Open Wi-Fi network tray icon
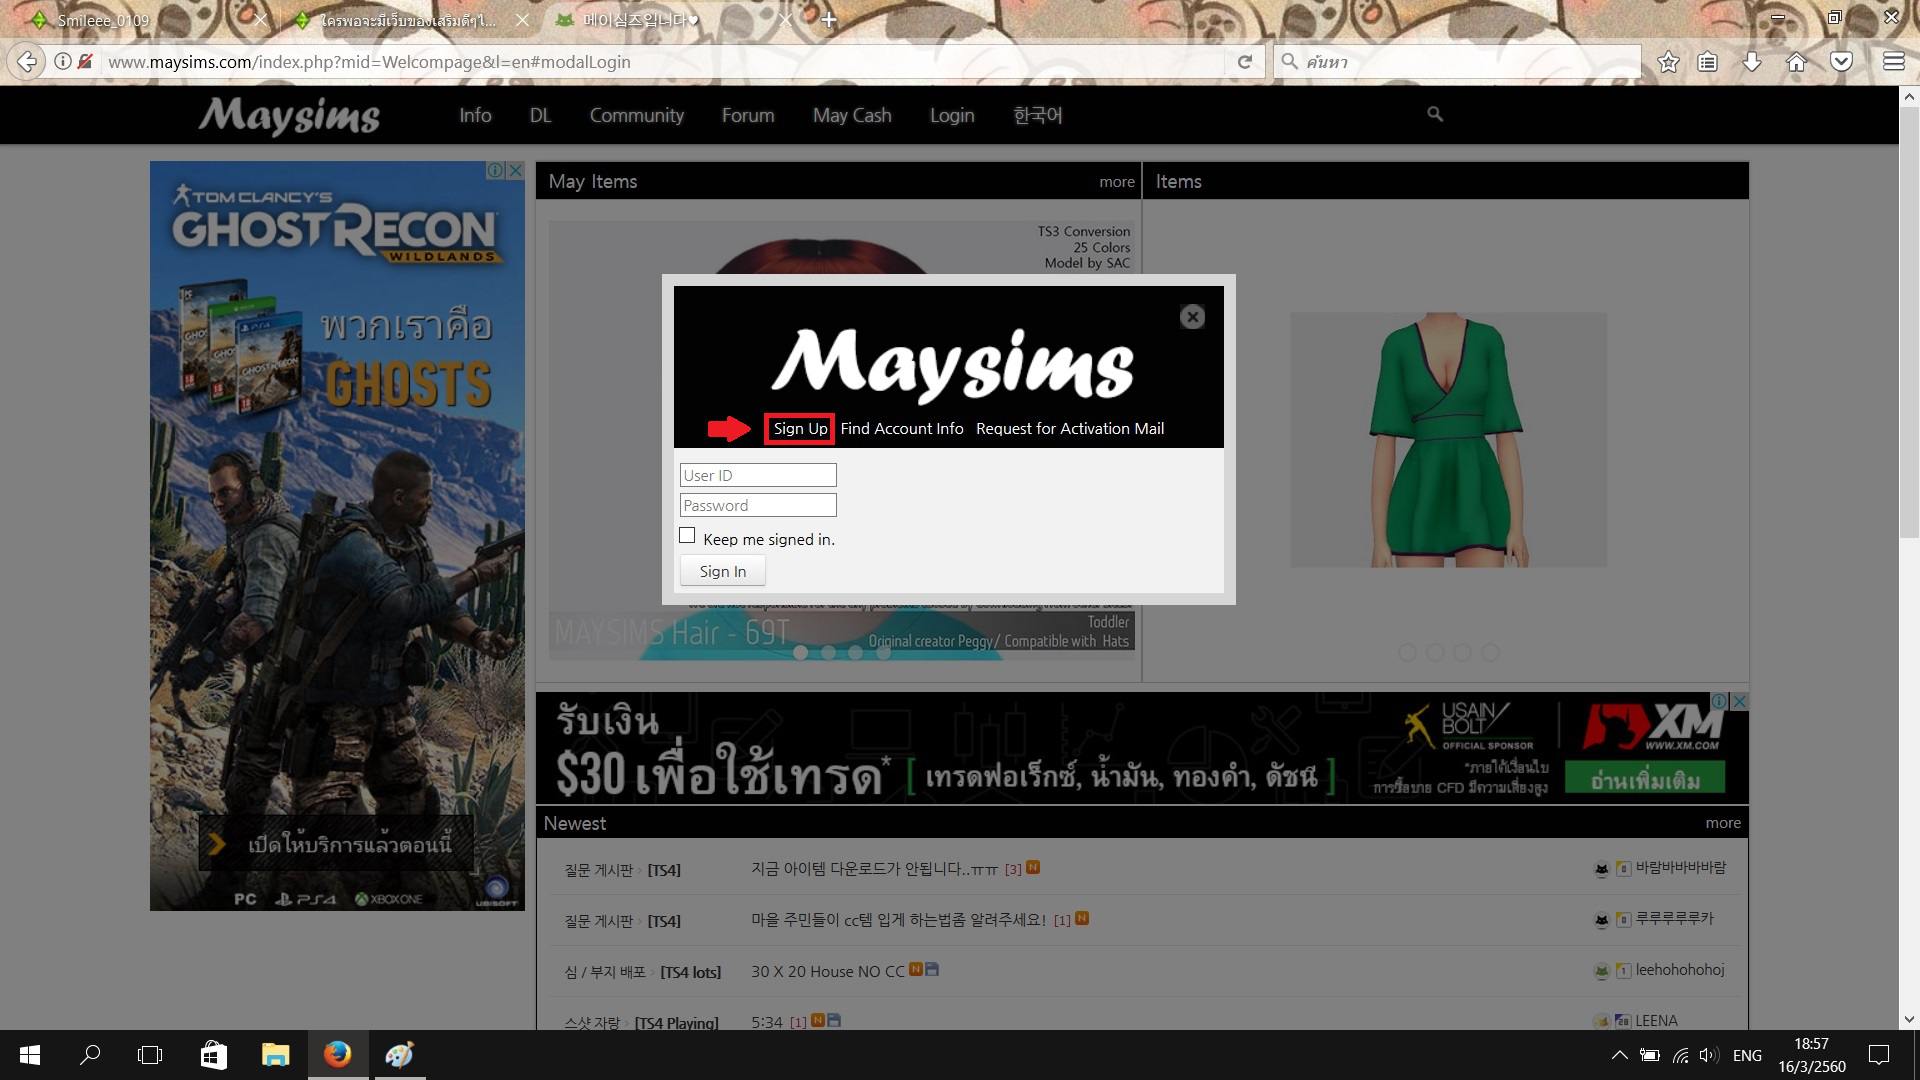1920x1080 pixels. point(1680,1055)
